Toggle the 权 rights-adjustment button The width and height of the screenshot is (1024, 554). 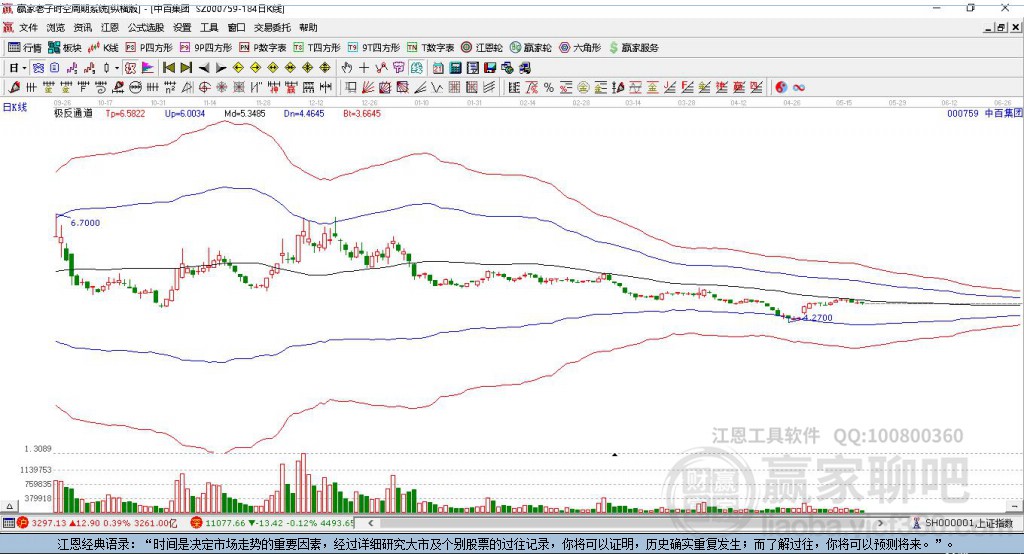pyautogui.click(x=130, y=68)
